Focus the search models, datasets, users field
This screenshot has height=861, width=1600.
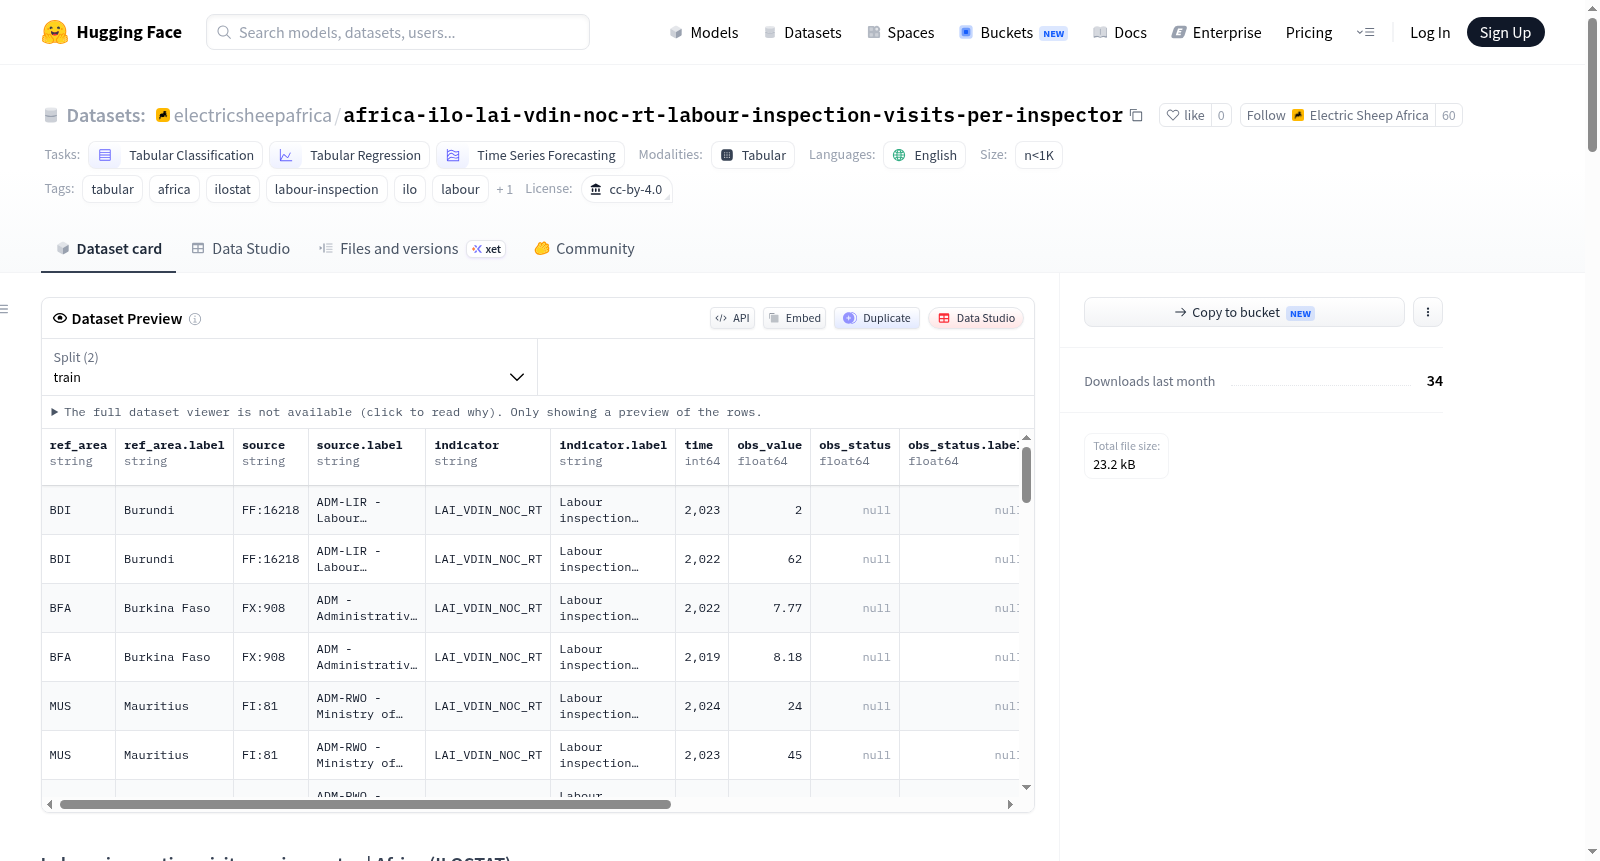[398, 32]
